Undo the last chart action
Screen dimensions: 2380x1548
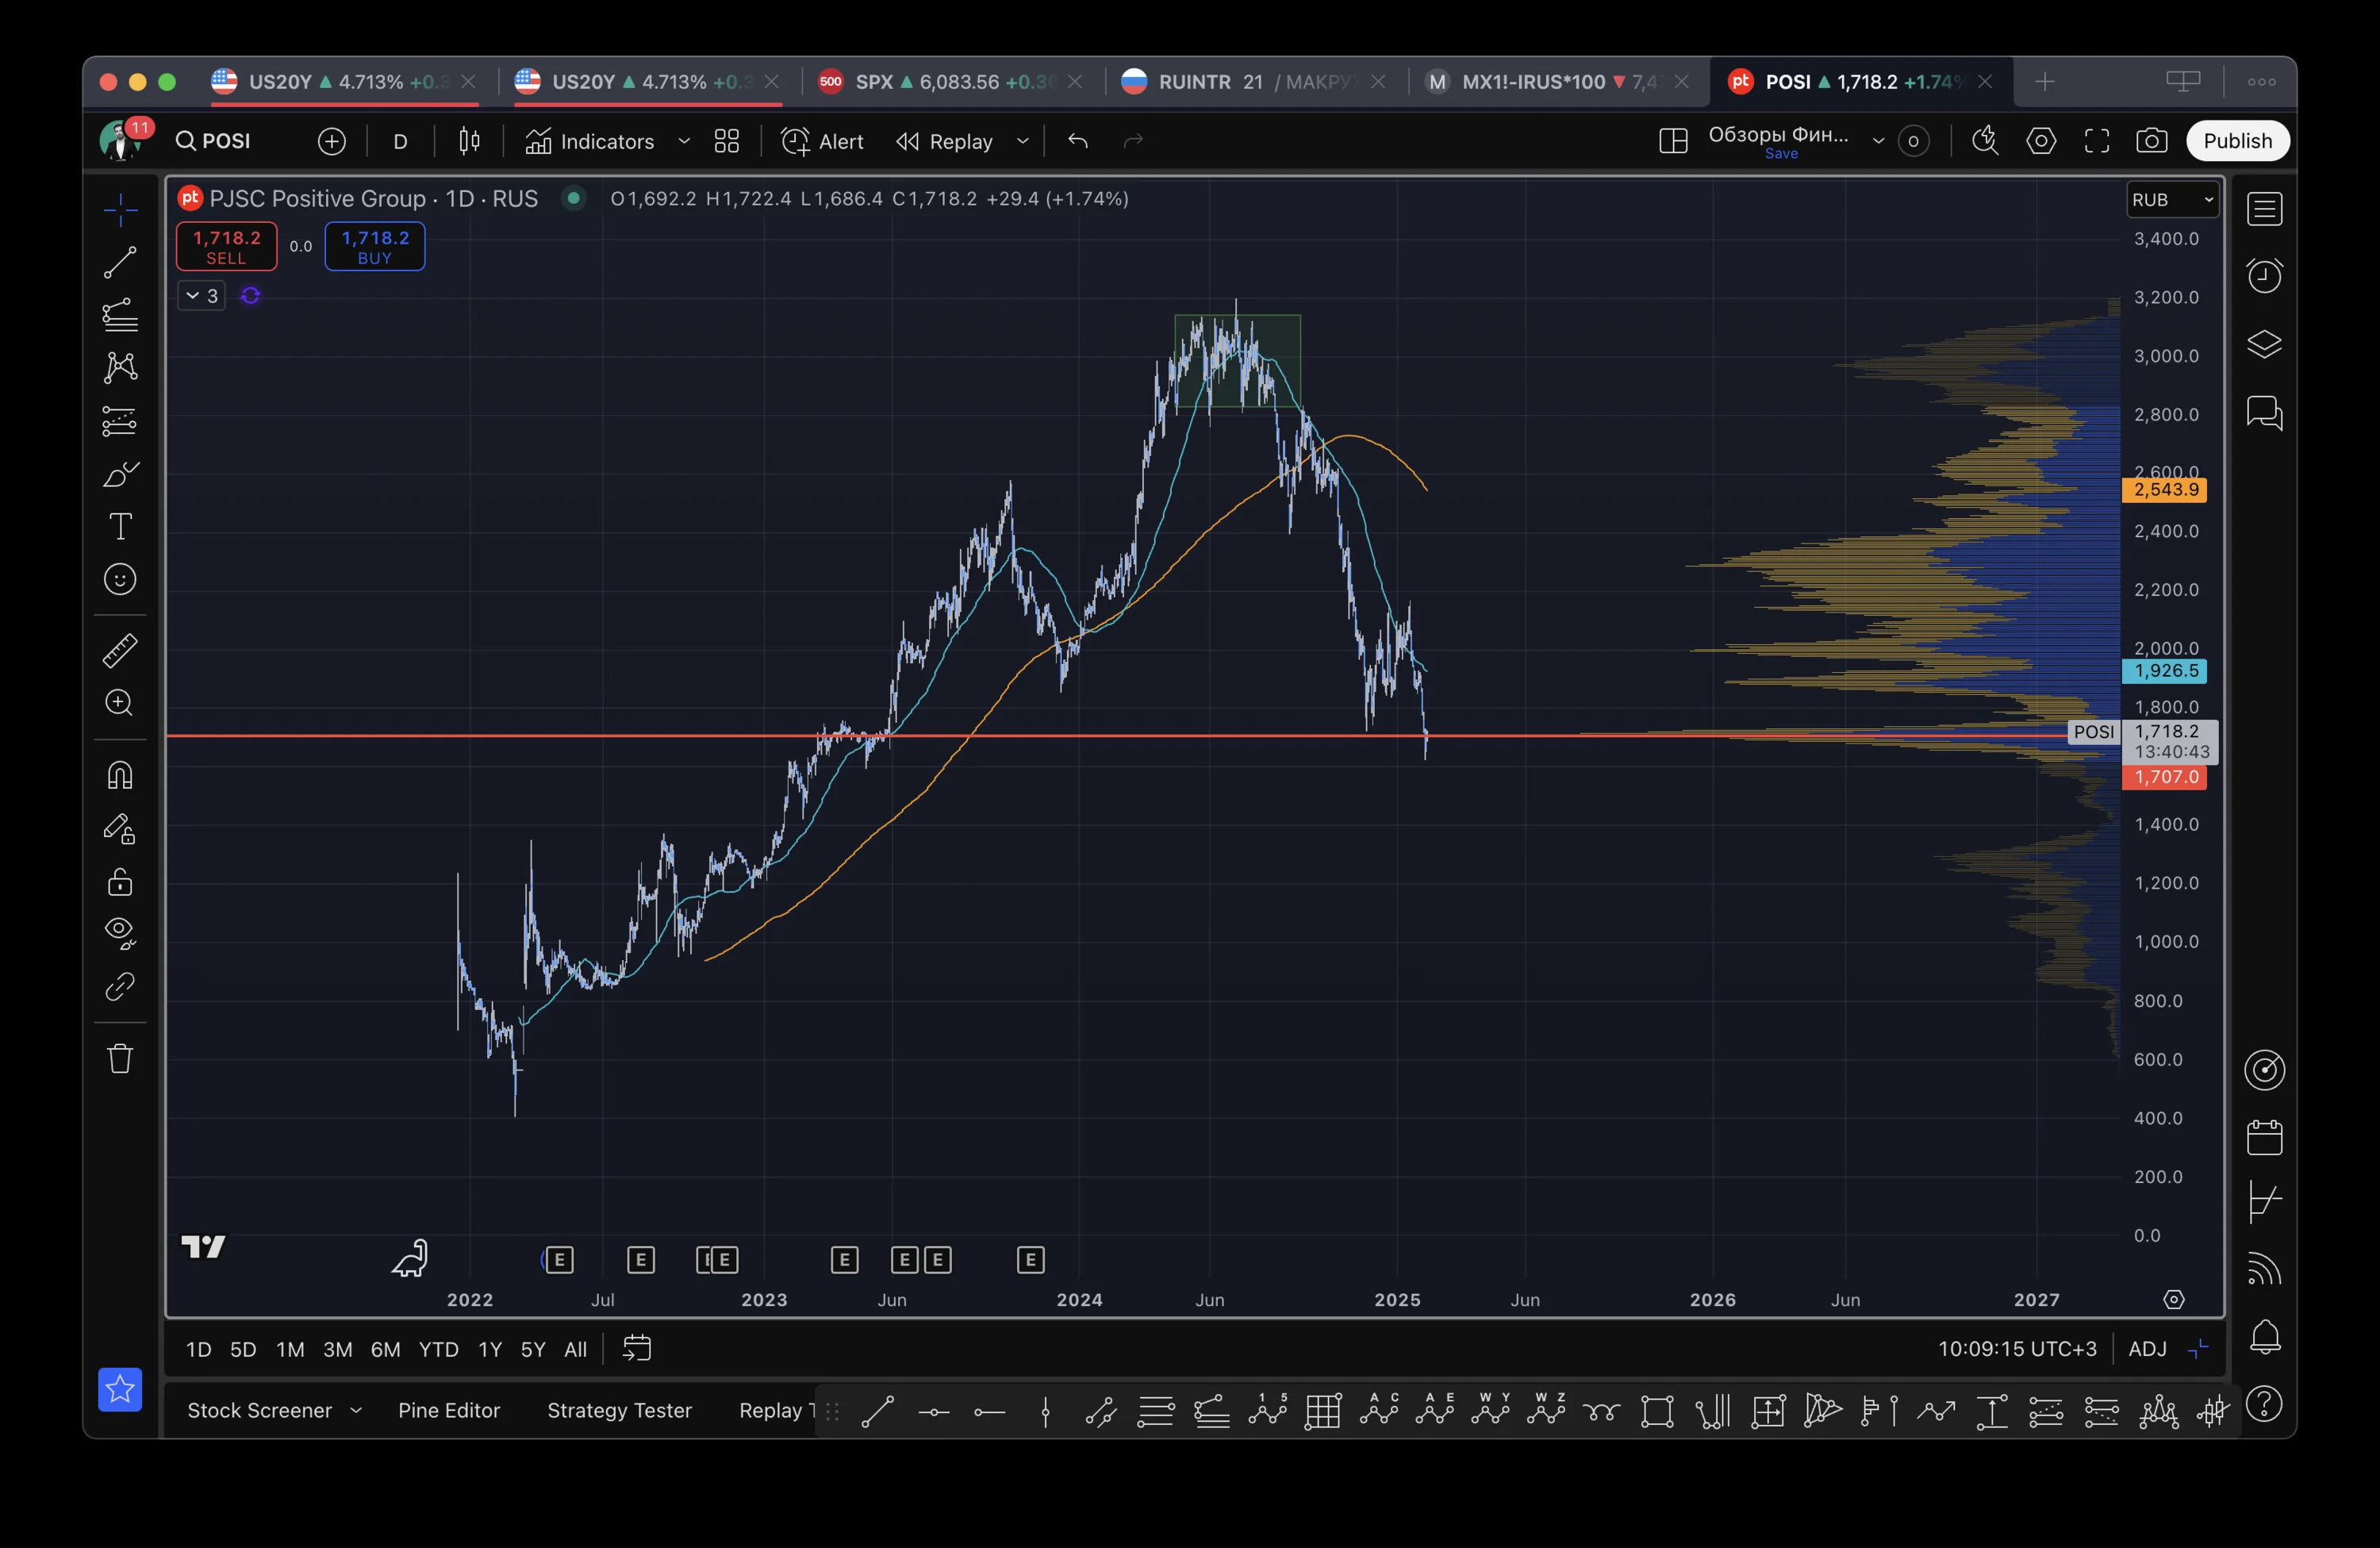pos(1078,141)
